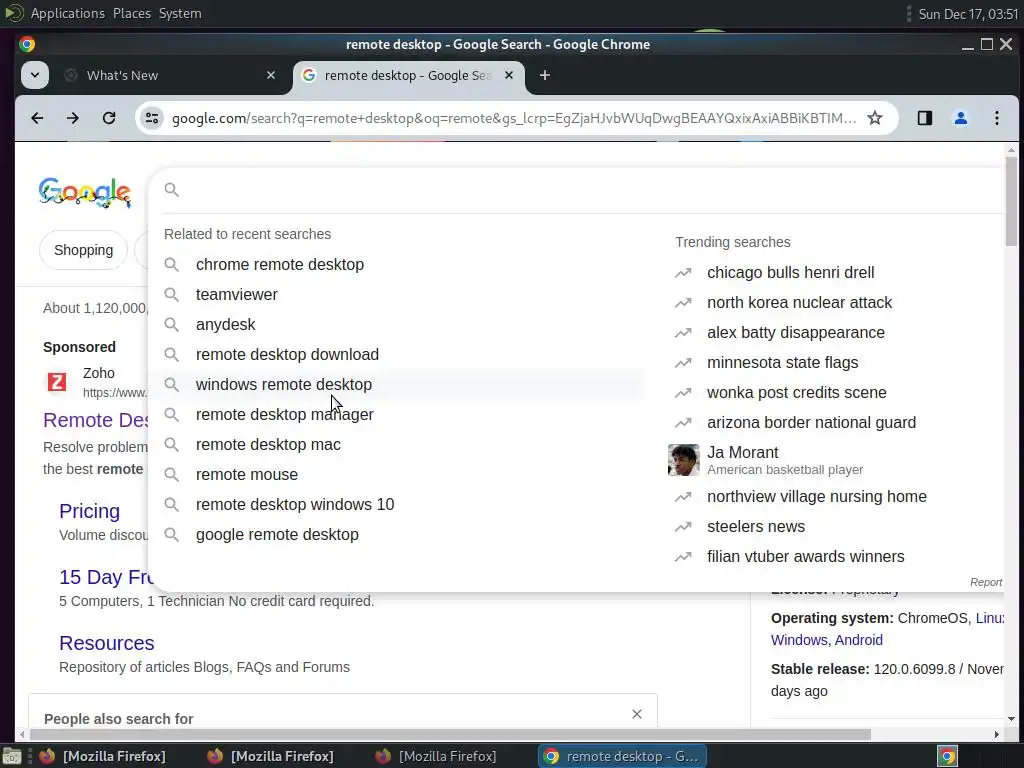Click the clock showing Sun Dec 17

pos(968,14)
